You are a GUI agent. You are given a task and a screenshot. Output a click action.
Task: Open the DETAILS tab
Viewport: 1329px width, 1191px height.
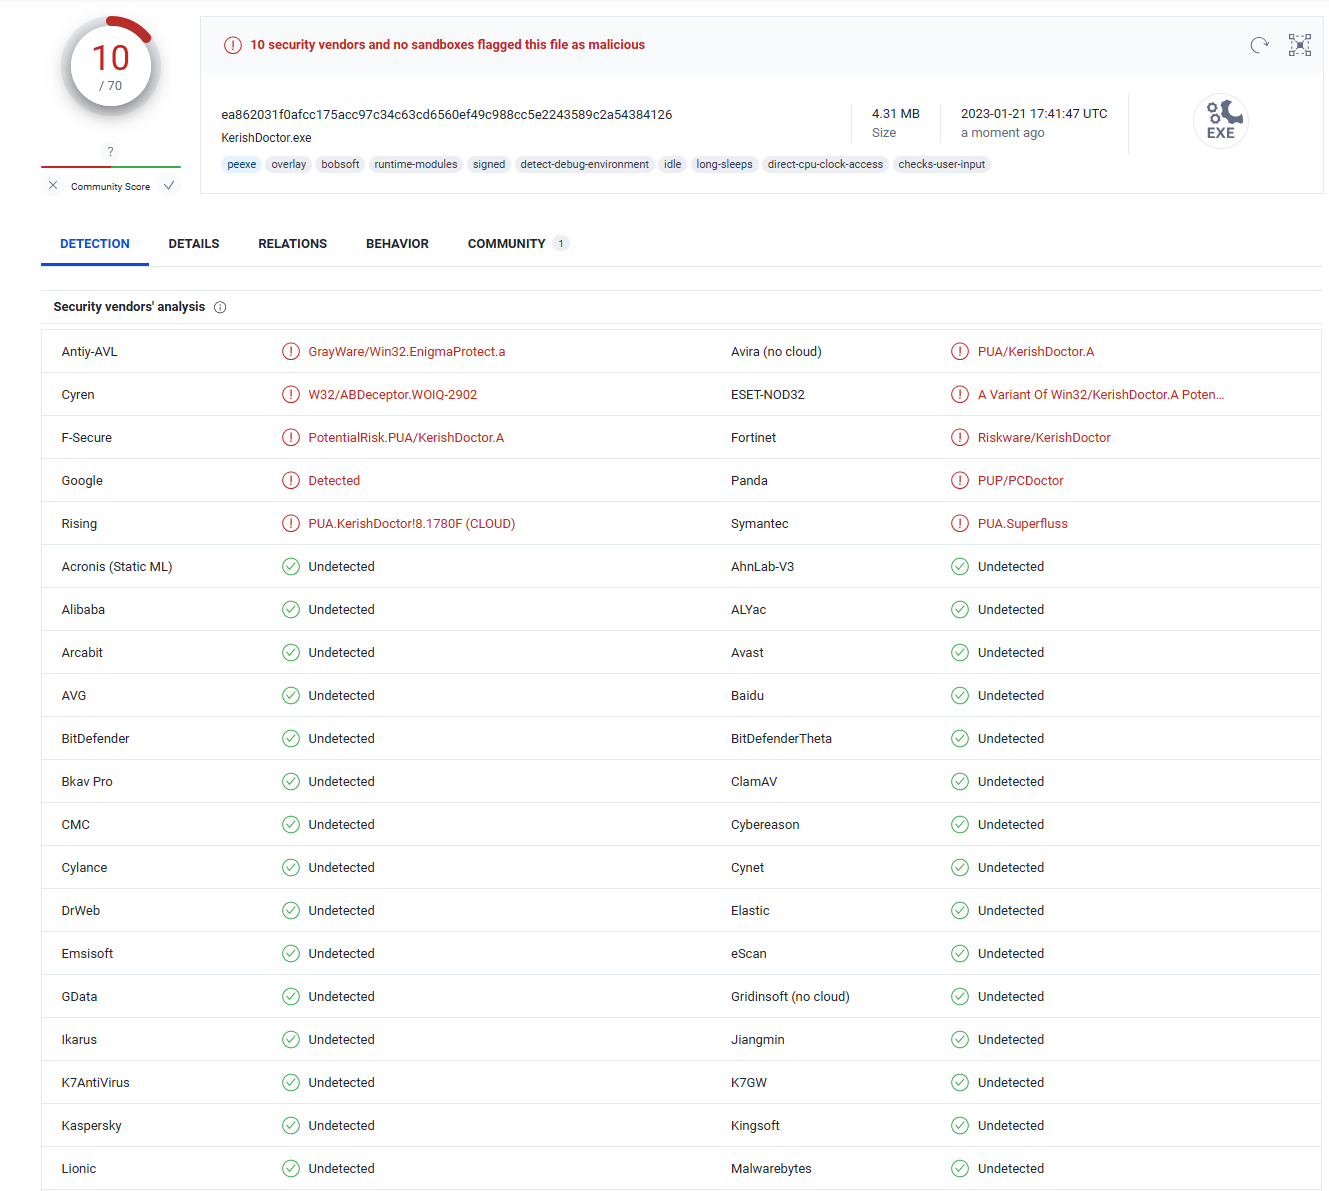pos(194,244)
